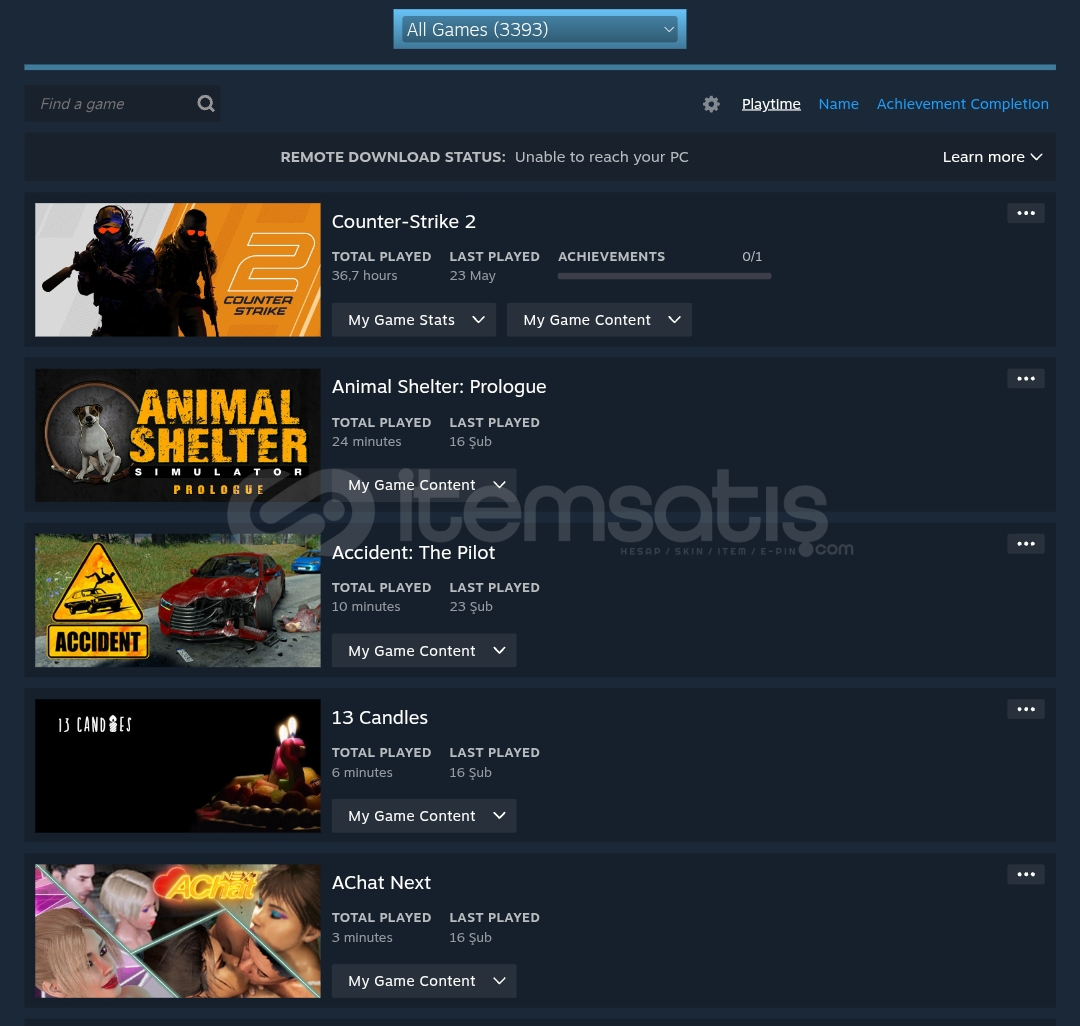The height and width of the screenshot is (1026, 1080).
Task: Open the All Games (3393) dropdown
Action: pyautogui.click(x=539, y=29)
